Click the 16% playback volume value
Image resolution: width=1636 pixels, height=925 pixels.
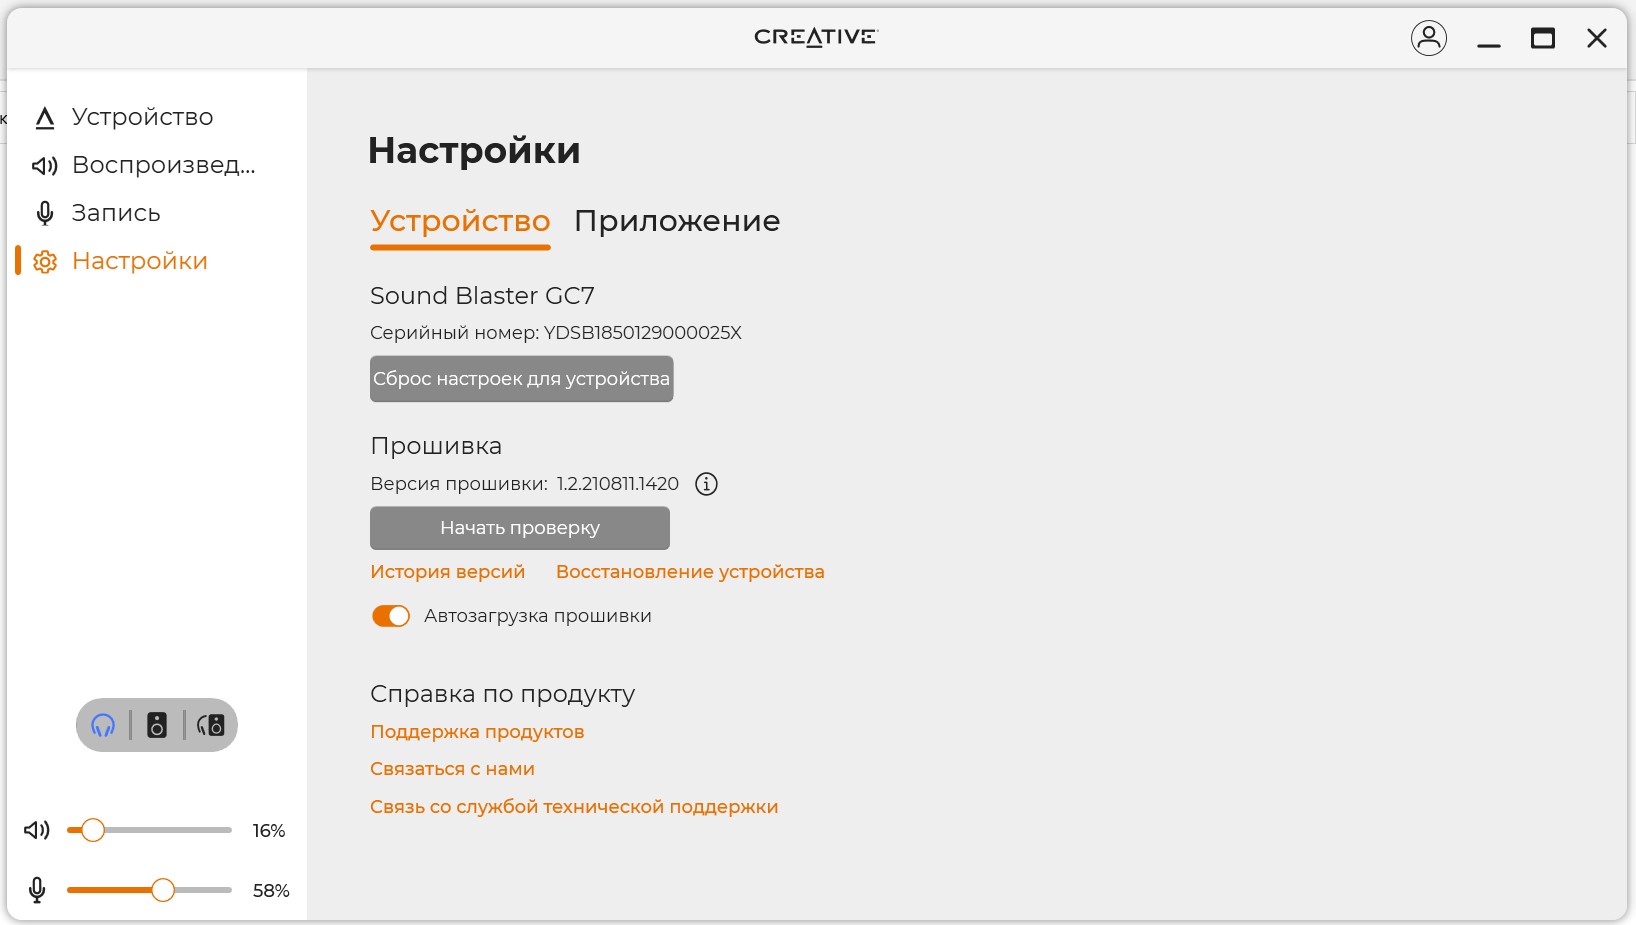coord(269,831)
